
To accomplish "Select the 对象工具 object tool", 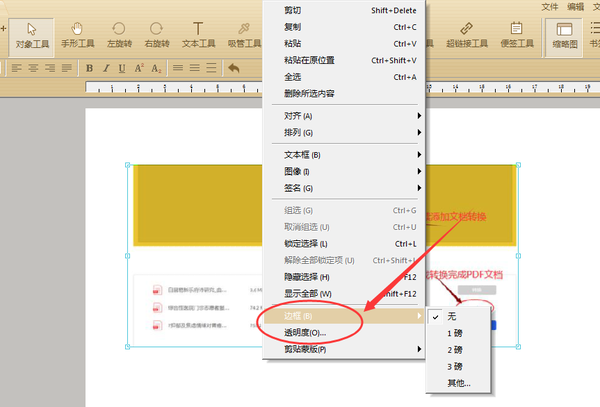I will 32,36.
